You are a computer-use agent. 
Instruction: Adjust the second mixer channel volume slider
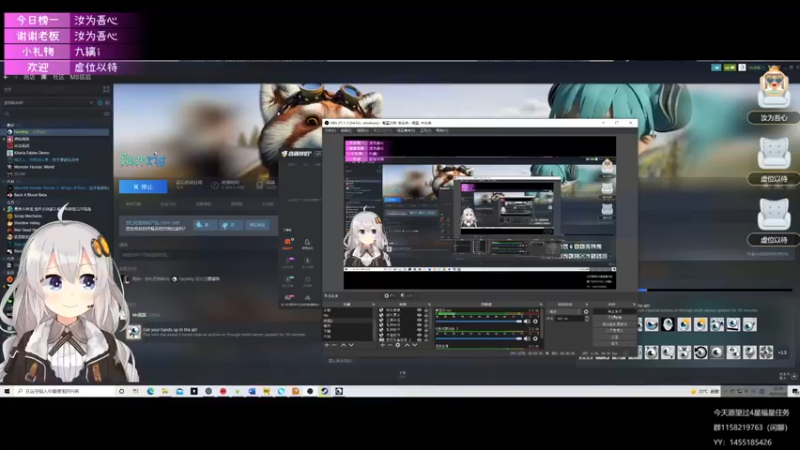pos(479,338)
